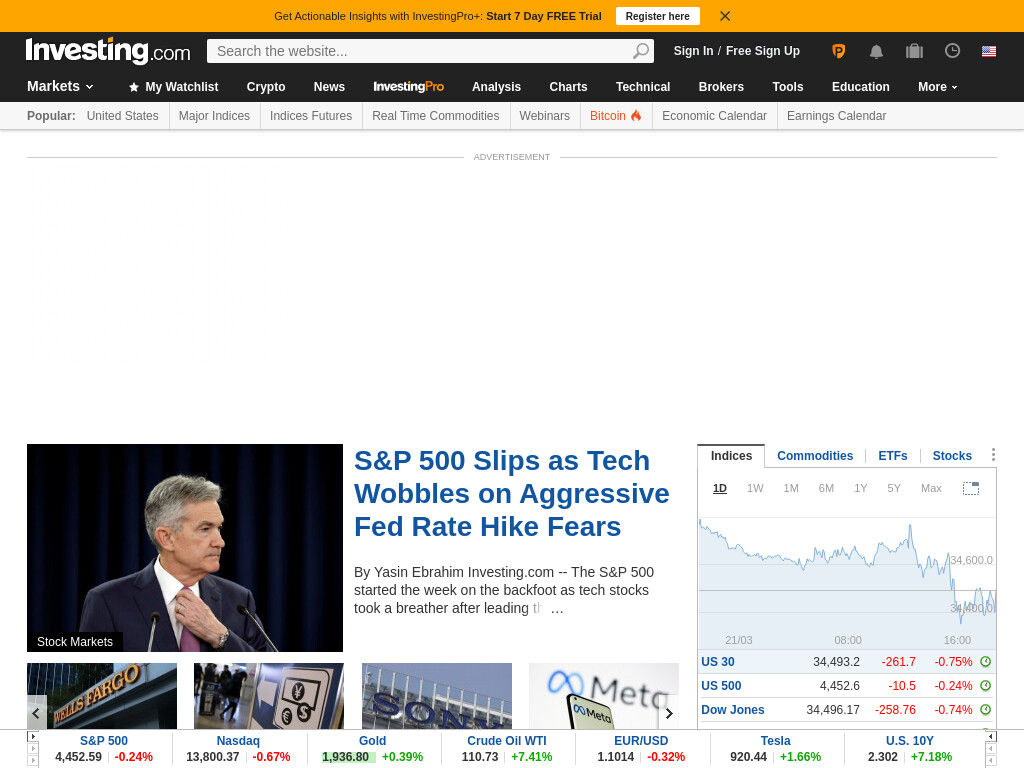Open Gold in the bottom ticker
The width and height of the screenshot is (1024, 768).
372,741
